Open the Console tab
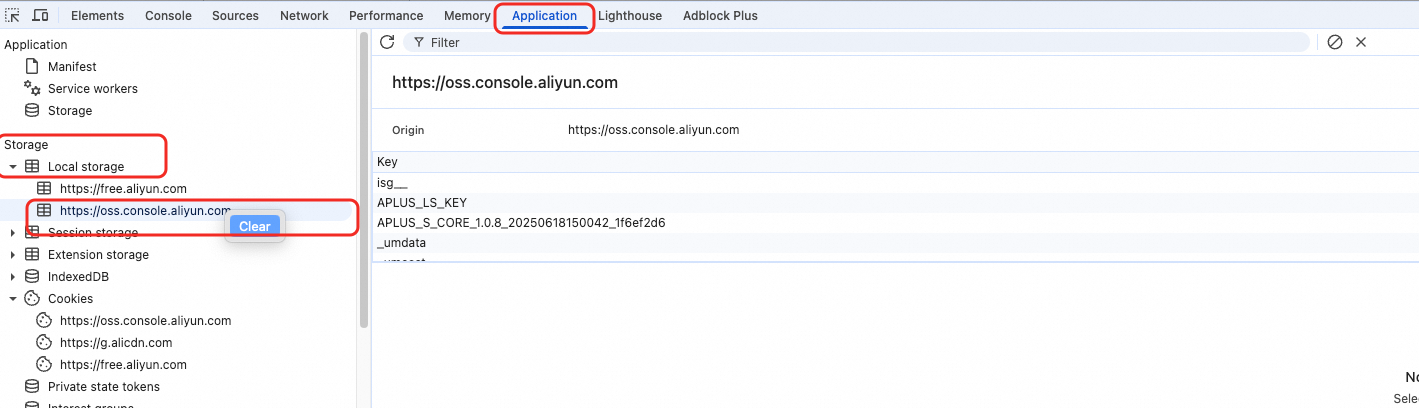Screen dimensions: 1419x408 pyautogui.click(x=168, y=16)
